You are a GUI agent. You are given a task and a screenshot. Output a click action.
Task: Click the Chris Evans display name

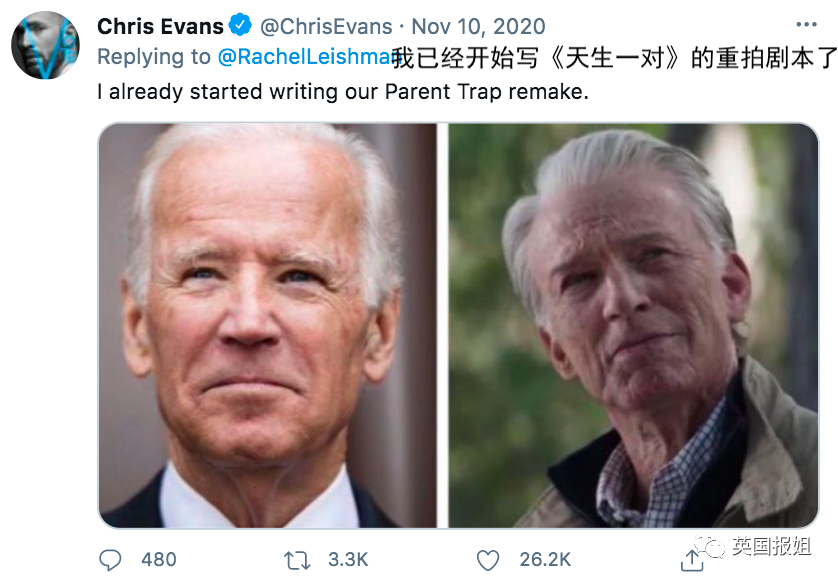tap(162, 25)
